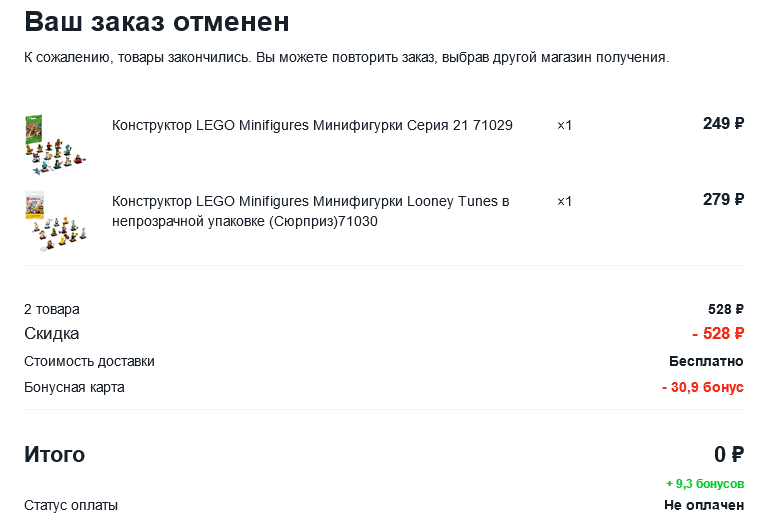This screenshot has height=532, width=769.
Task: Click the green '+ 9,3 бонусов' text
Action: tap(705, 484)
